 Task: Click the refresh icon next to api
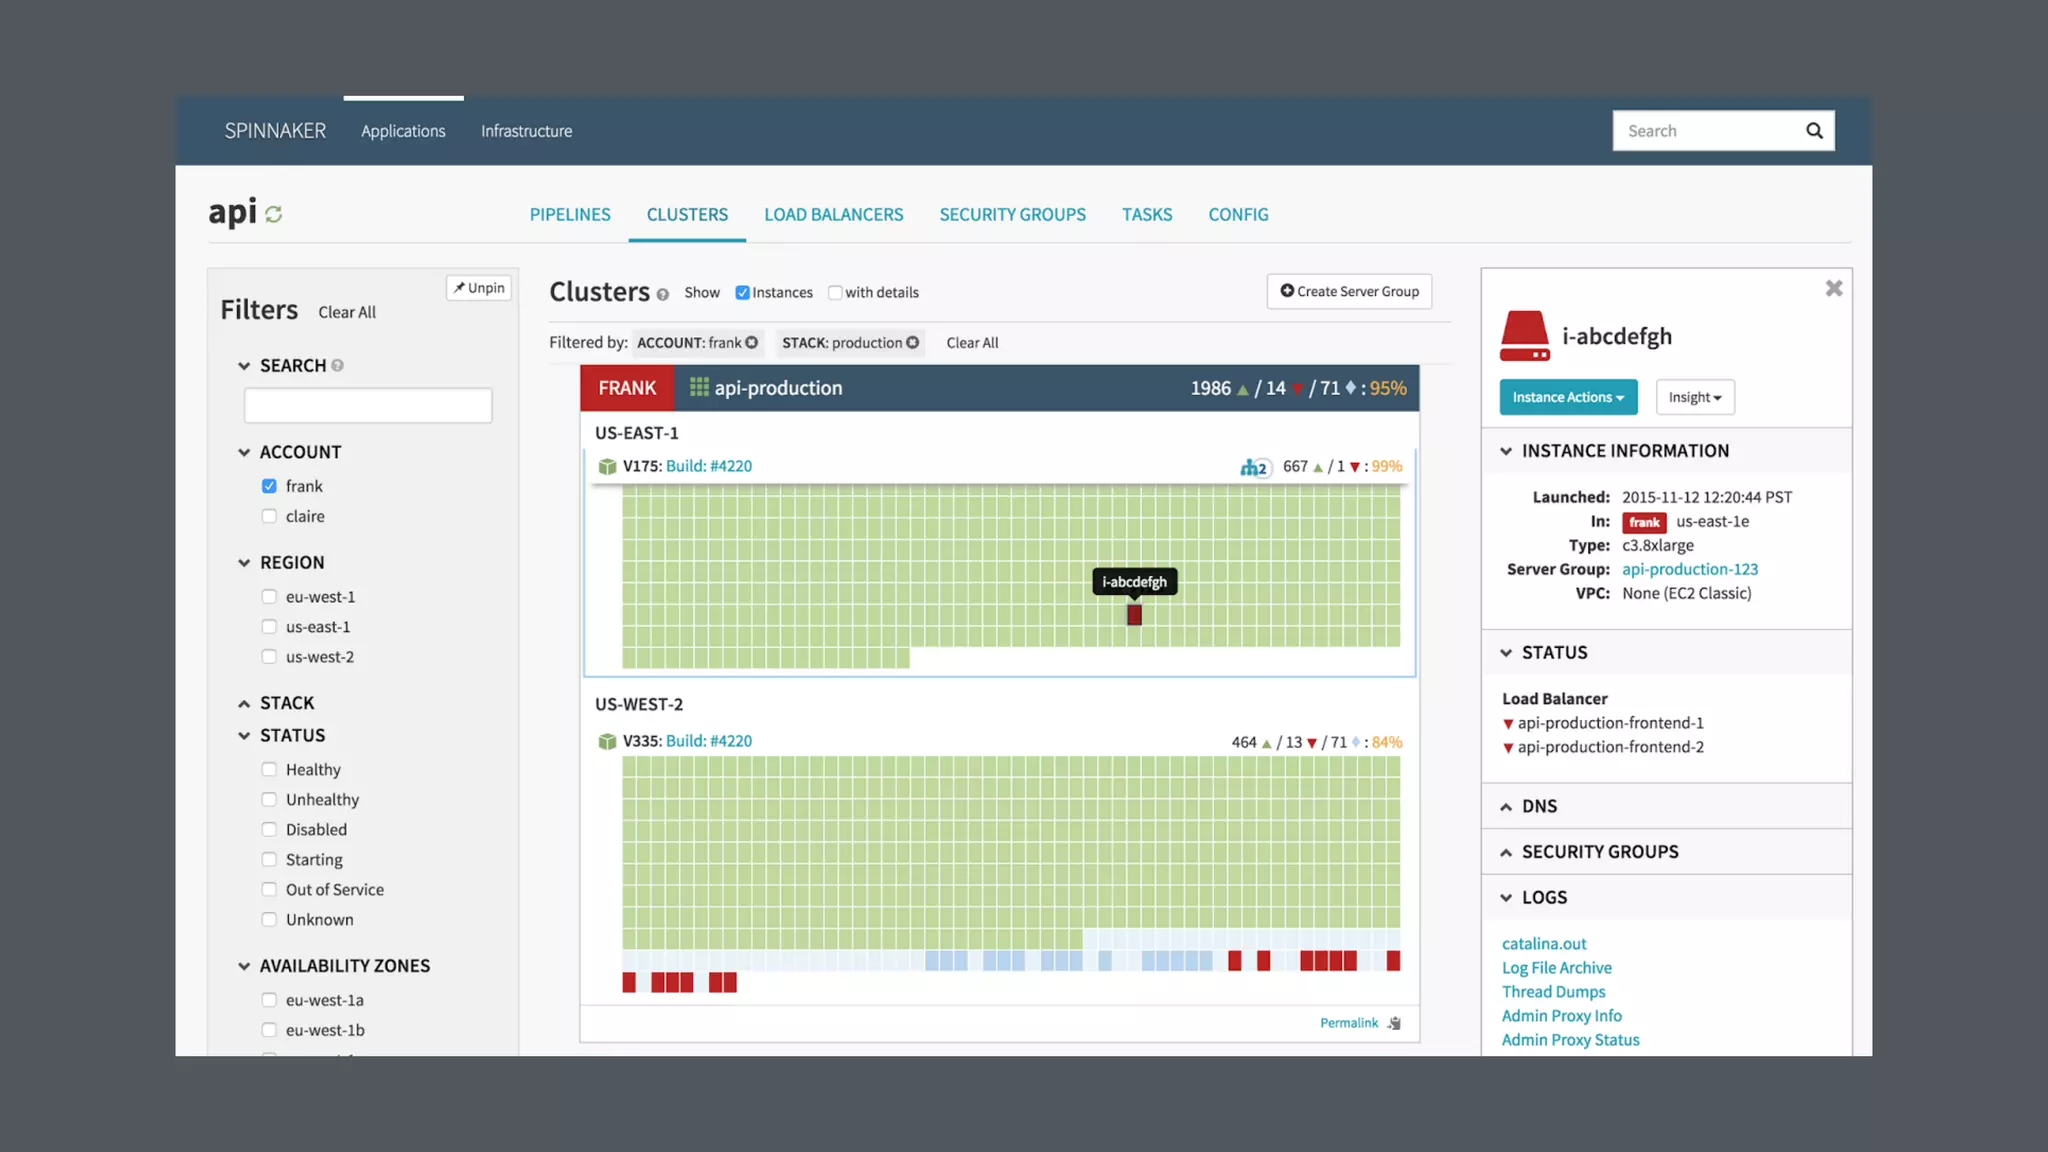tap(274, 214)
